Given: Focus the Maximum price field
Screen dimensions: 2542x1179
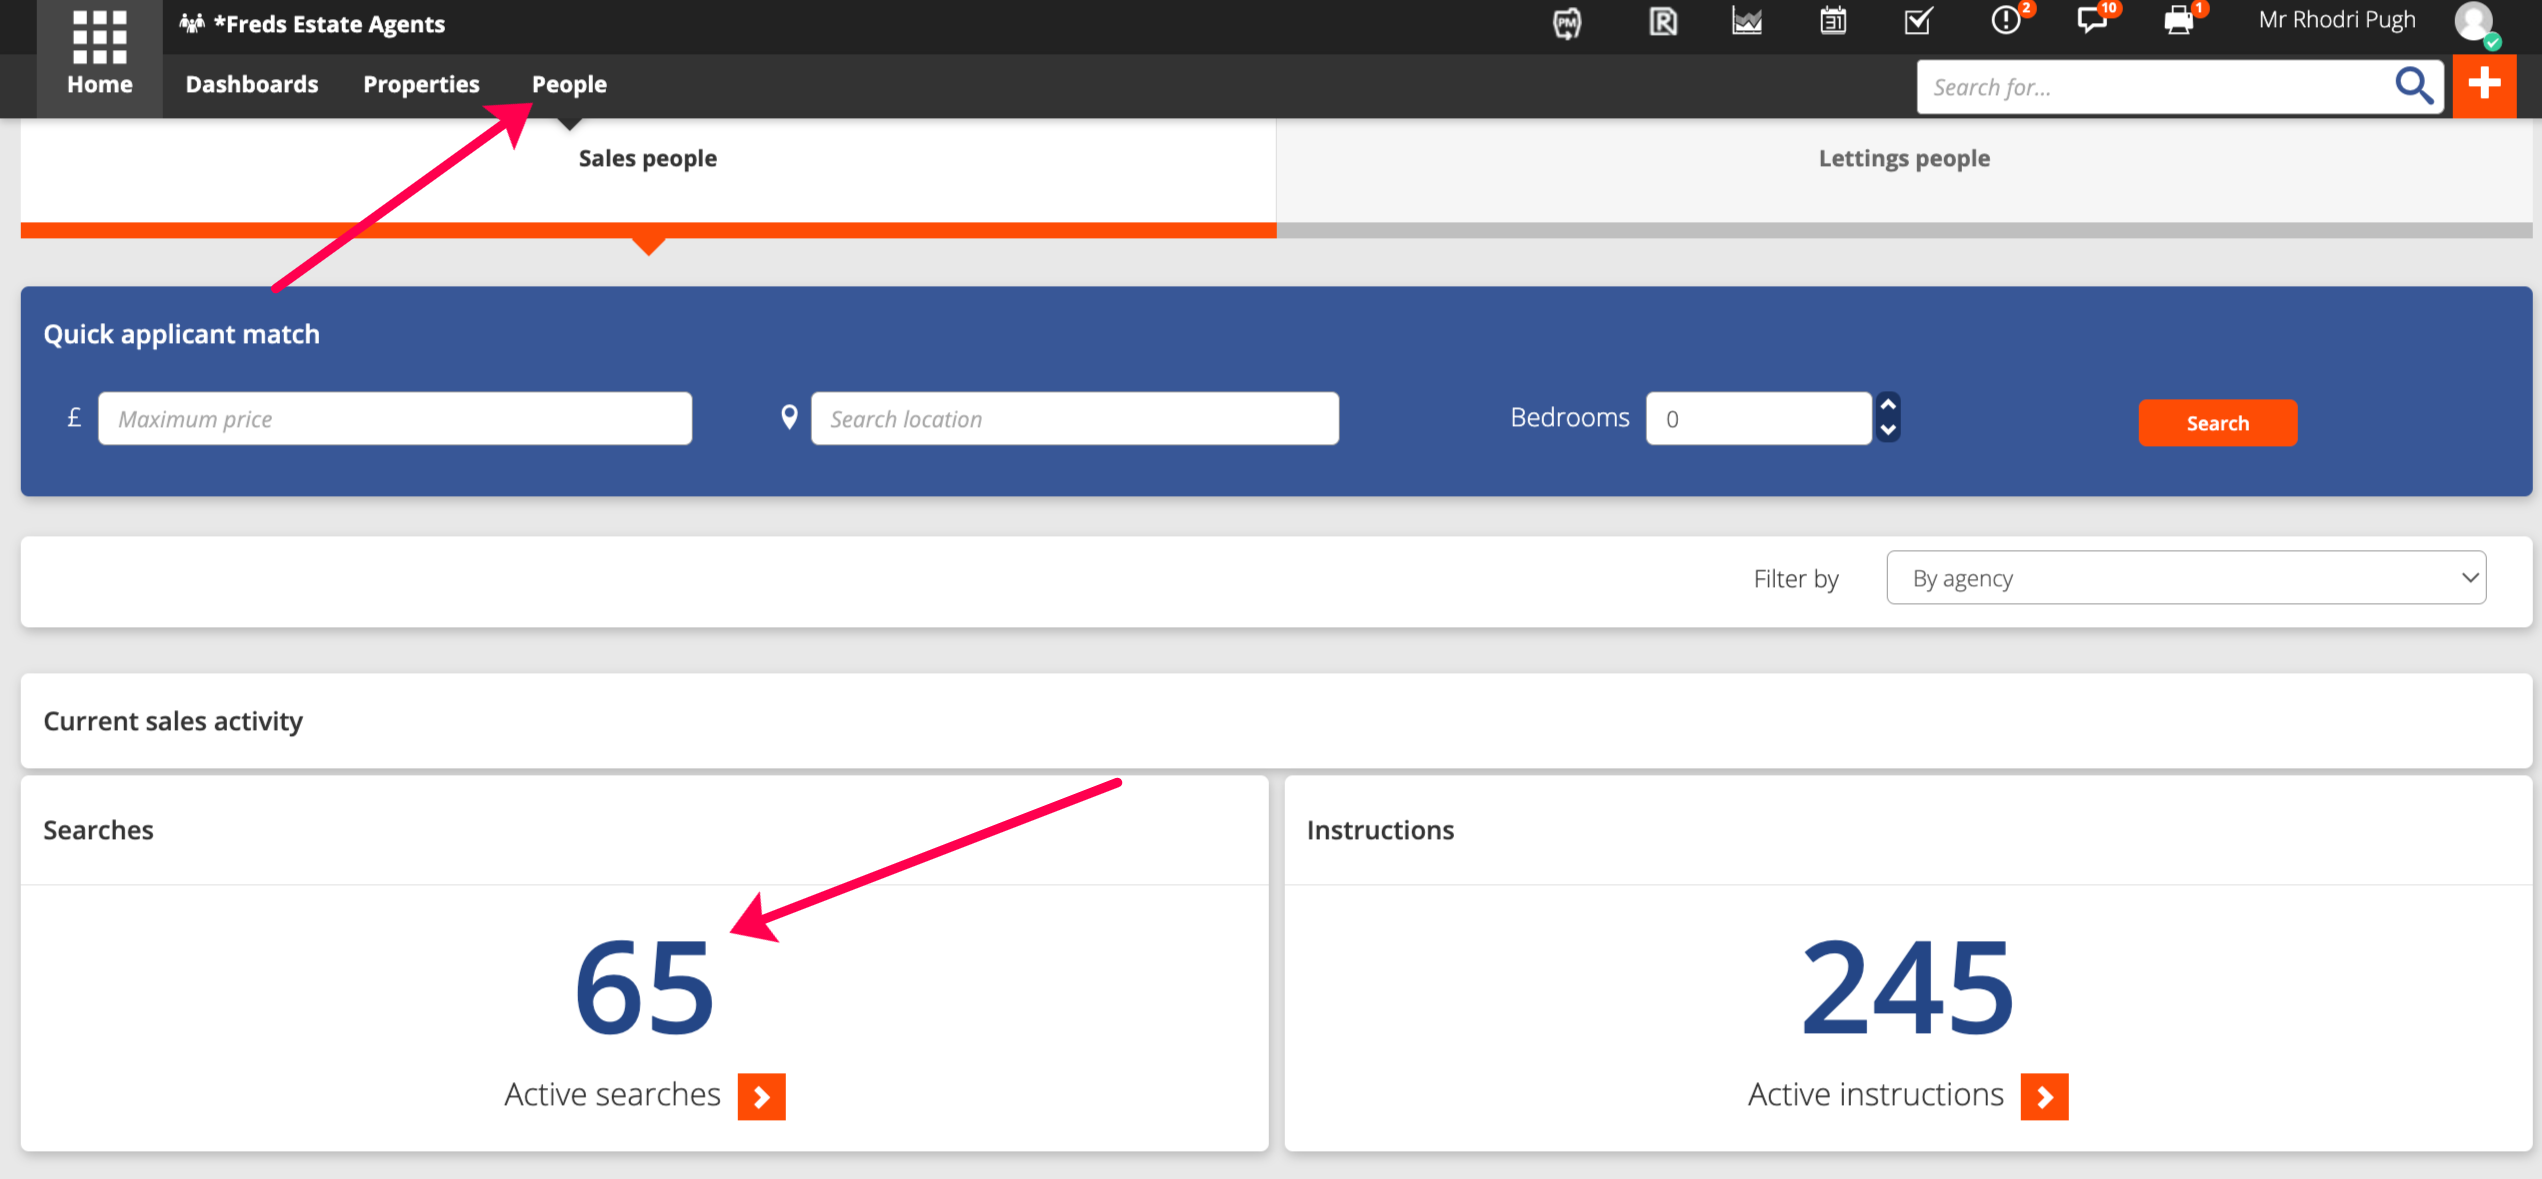Looking at the screenshot, I should (395, 418).
